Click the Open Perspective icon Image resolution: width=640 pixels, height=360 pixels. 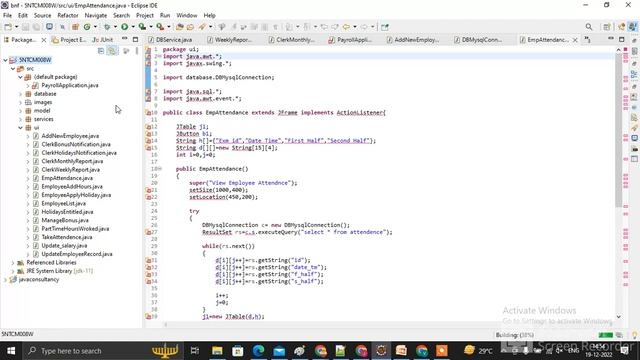tap(607, 27)
